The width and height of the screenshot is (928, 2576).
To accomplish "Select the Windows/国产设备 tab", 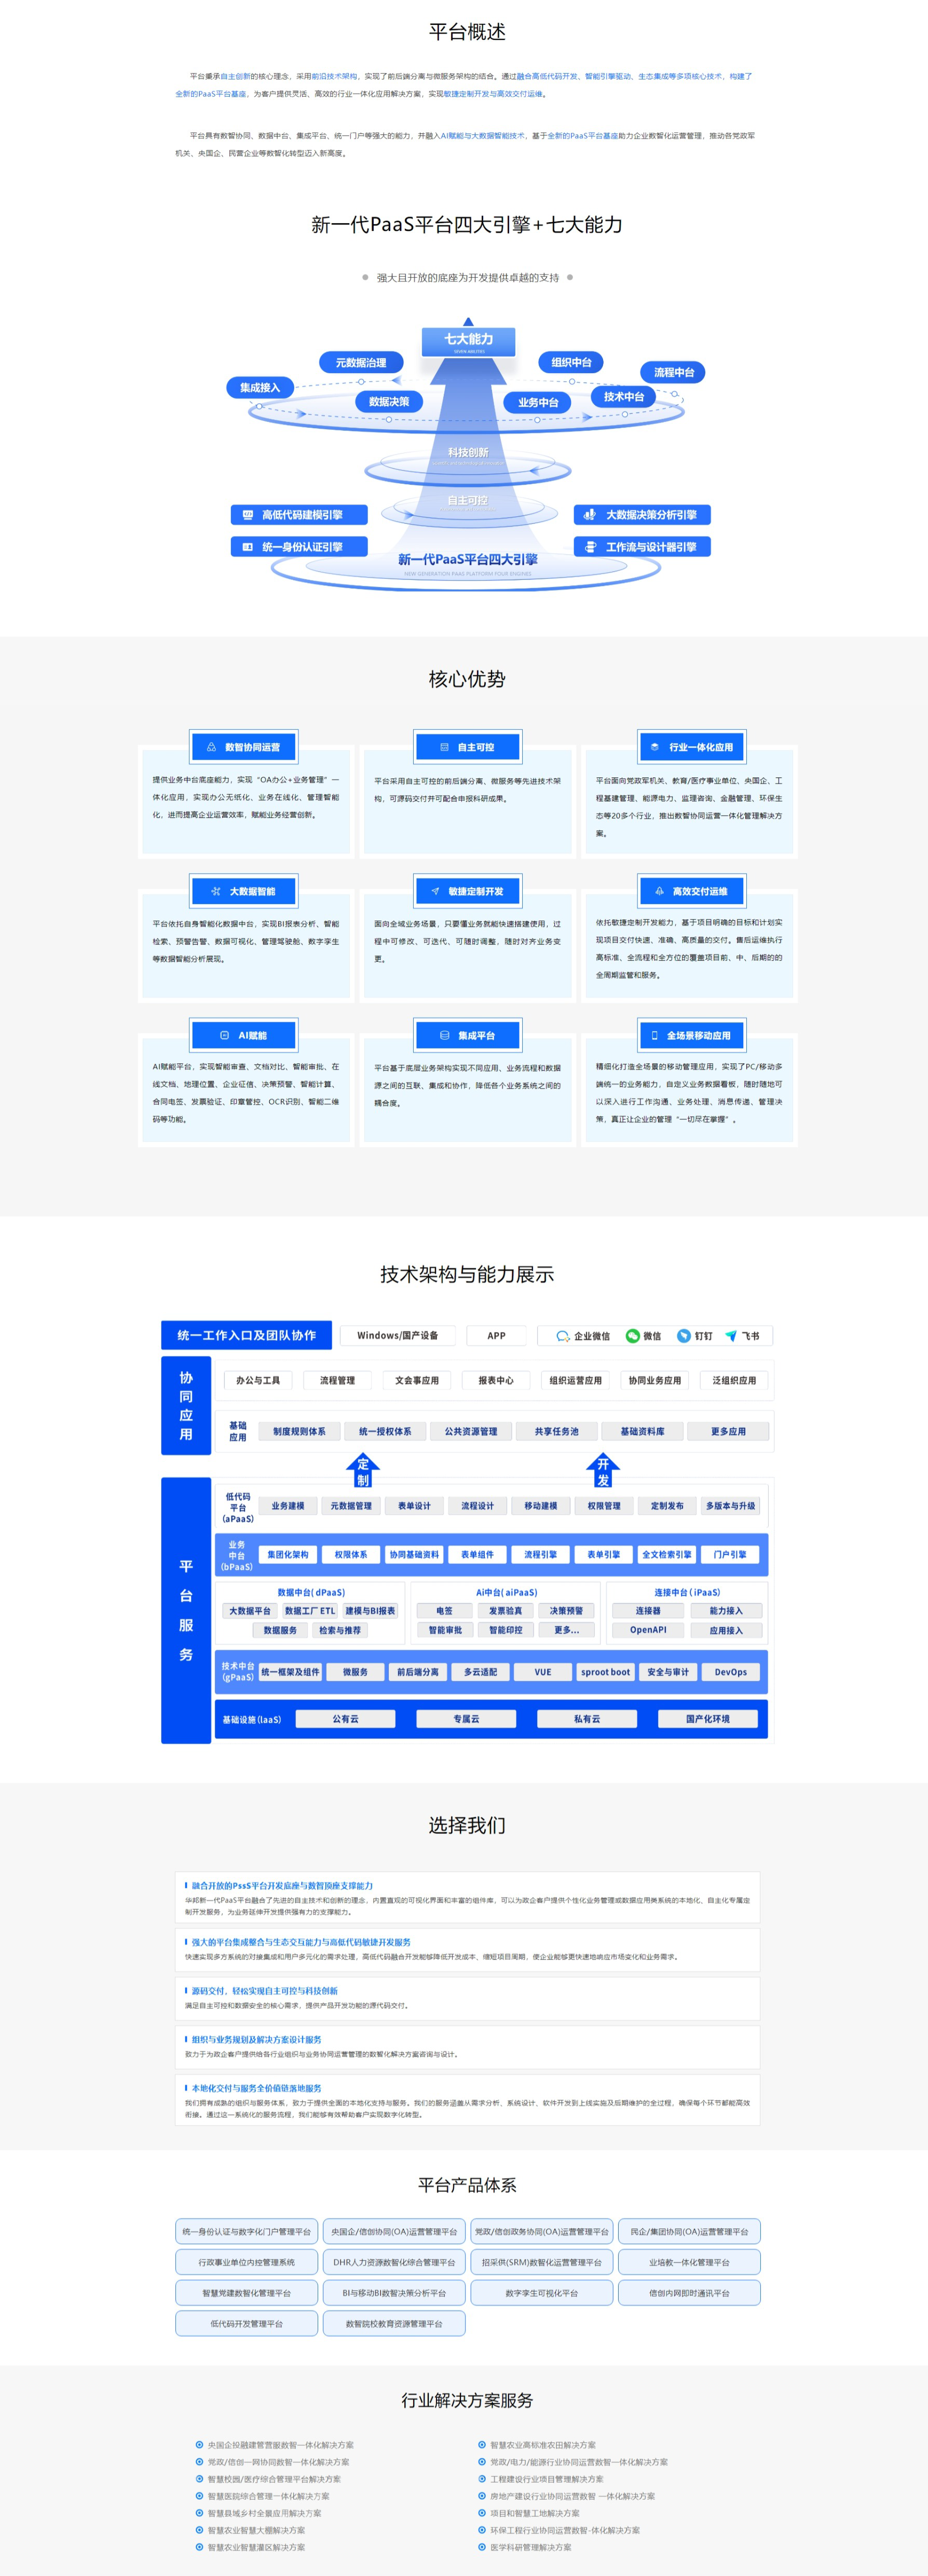I will [x=397, y=1335].
